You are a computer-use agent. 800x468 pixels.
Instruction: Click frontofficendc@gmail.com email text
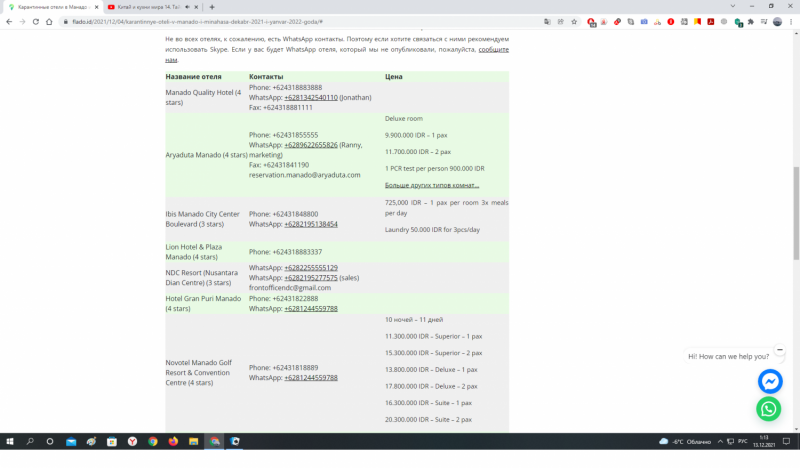290,287
